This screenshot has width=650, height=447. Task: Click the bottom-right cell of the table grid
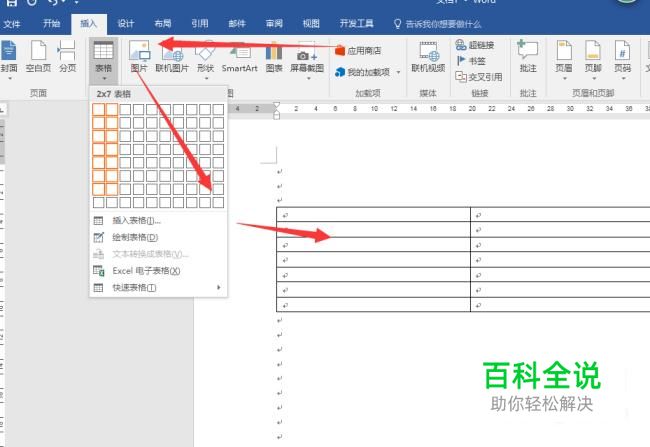click(218, 202)
